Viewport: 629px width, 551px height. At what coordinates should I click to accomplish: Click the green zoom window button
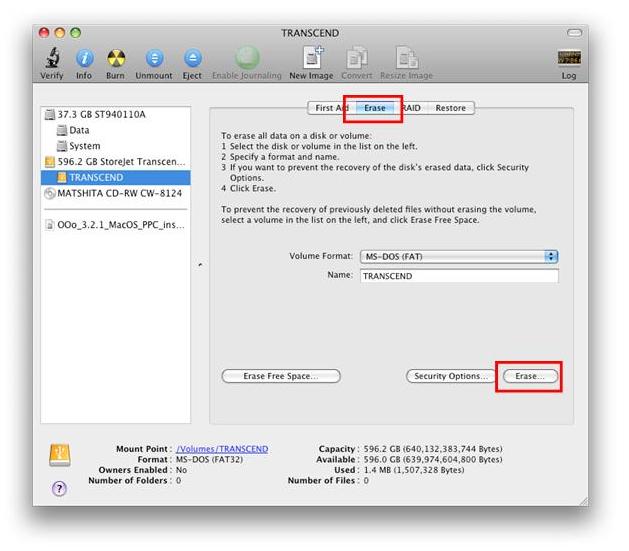coord(75,33)
